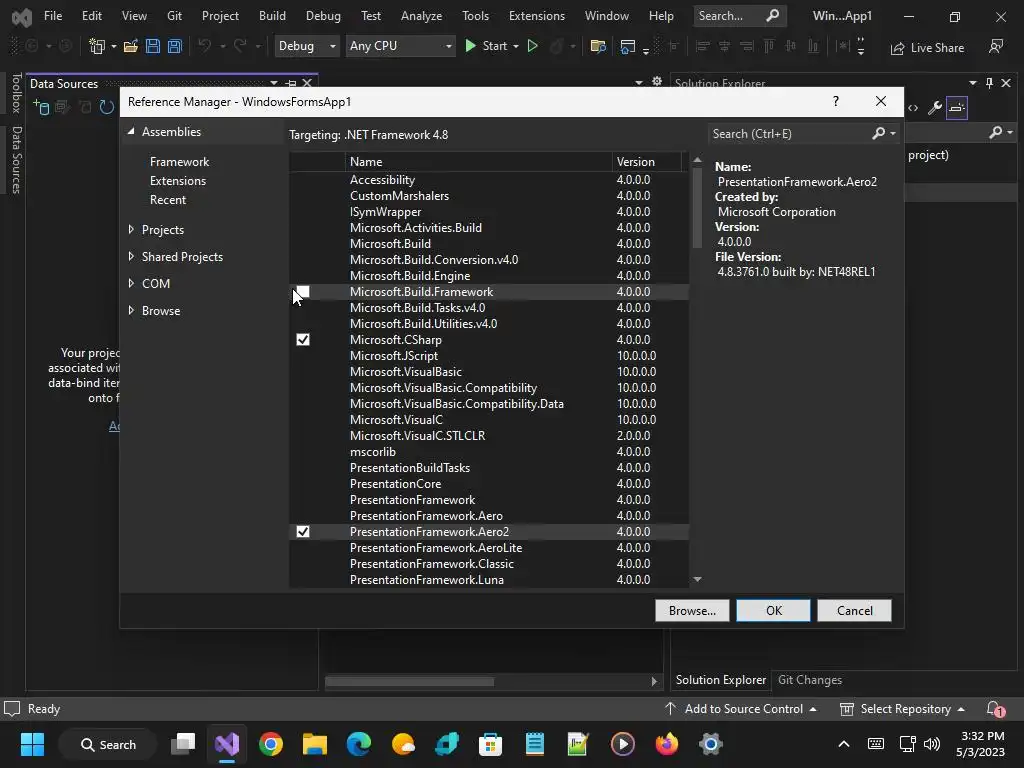Open the Any CPU platform dropdown
The height and width of the screenshot is (768, 1024).
point(400,46)
